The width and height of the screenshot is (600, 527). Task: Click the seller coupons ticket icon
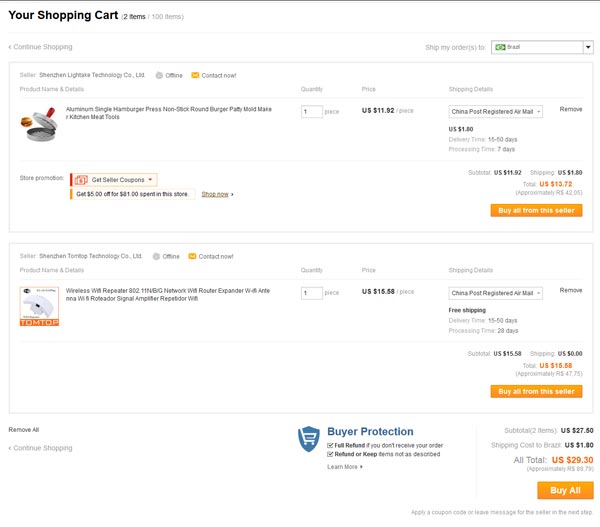coord(81,179)
